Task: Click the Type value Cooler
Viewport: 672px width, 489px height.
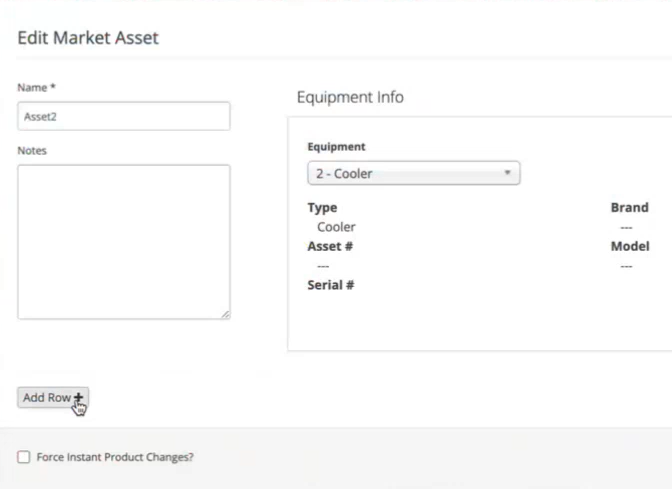Action: [x=336, y=227]
